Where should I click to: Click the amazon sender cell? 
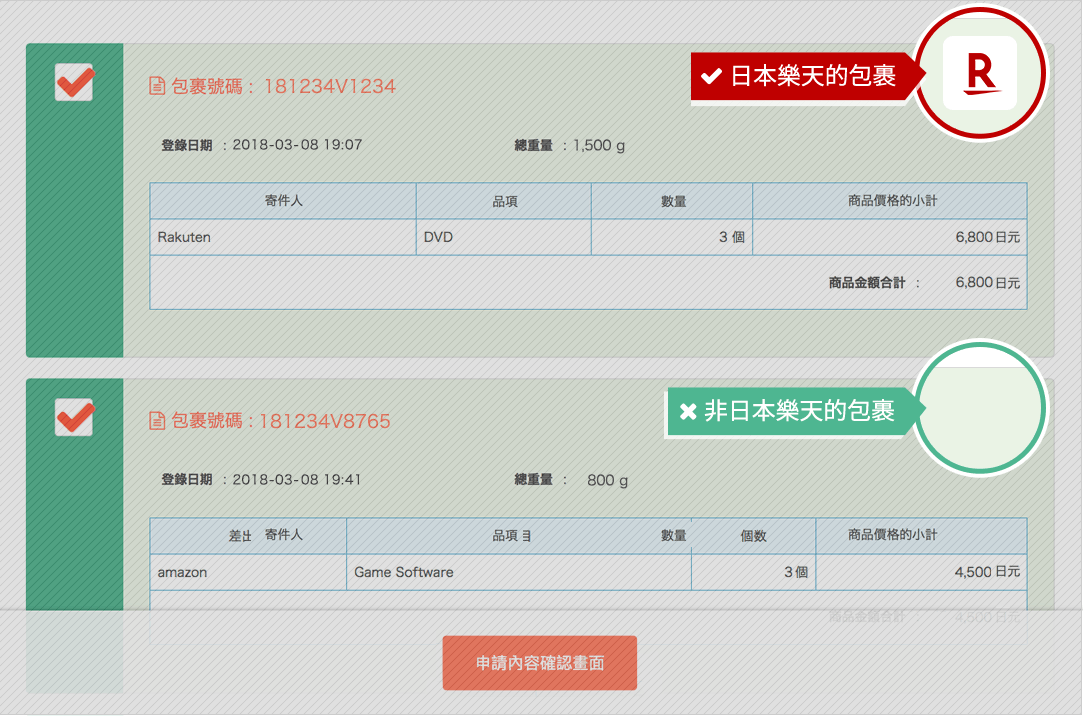tap(248, 572)
